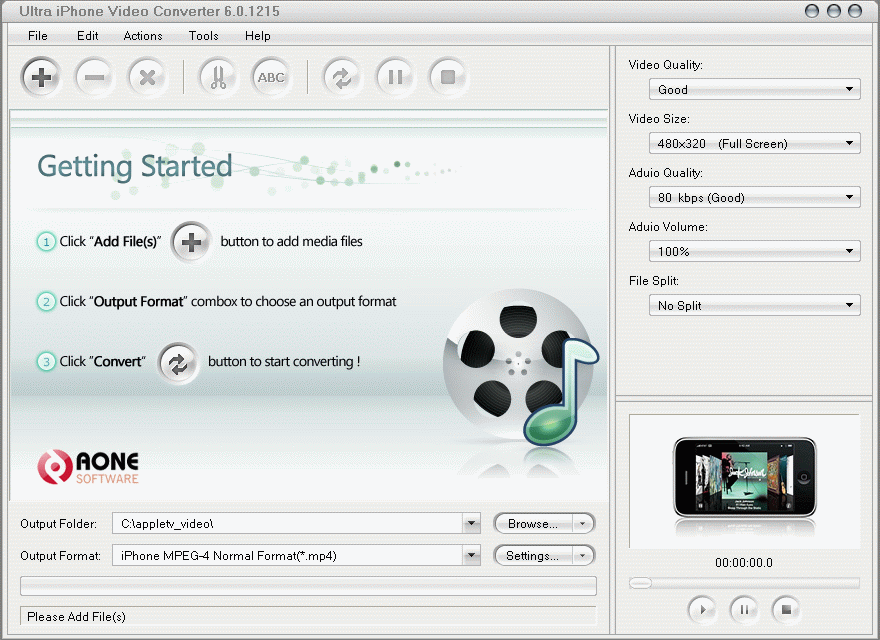Click the Settings... button

533,556
